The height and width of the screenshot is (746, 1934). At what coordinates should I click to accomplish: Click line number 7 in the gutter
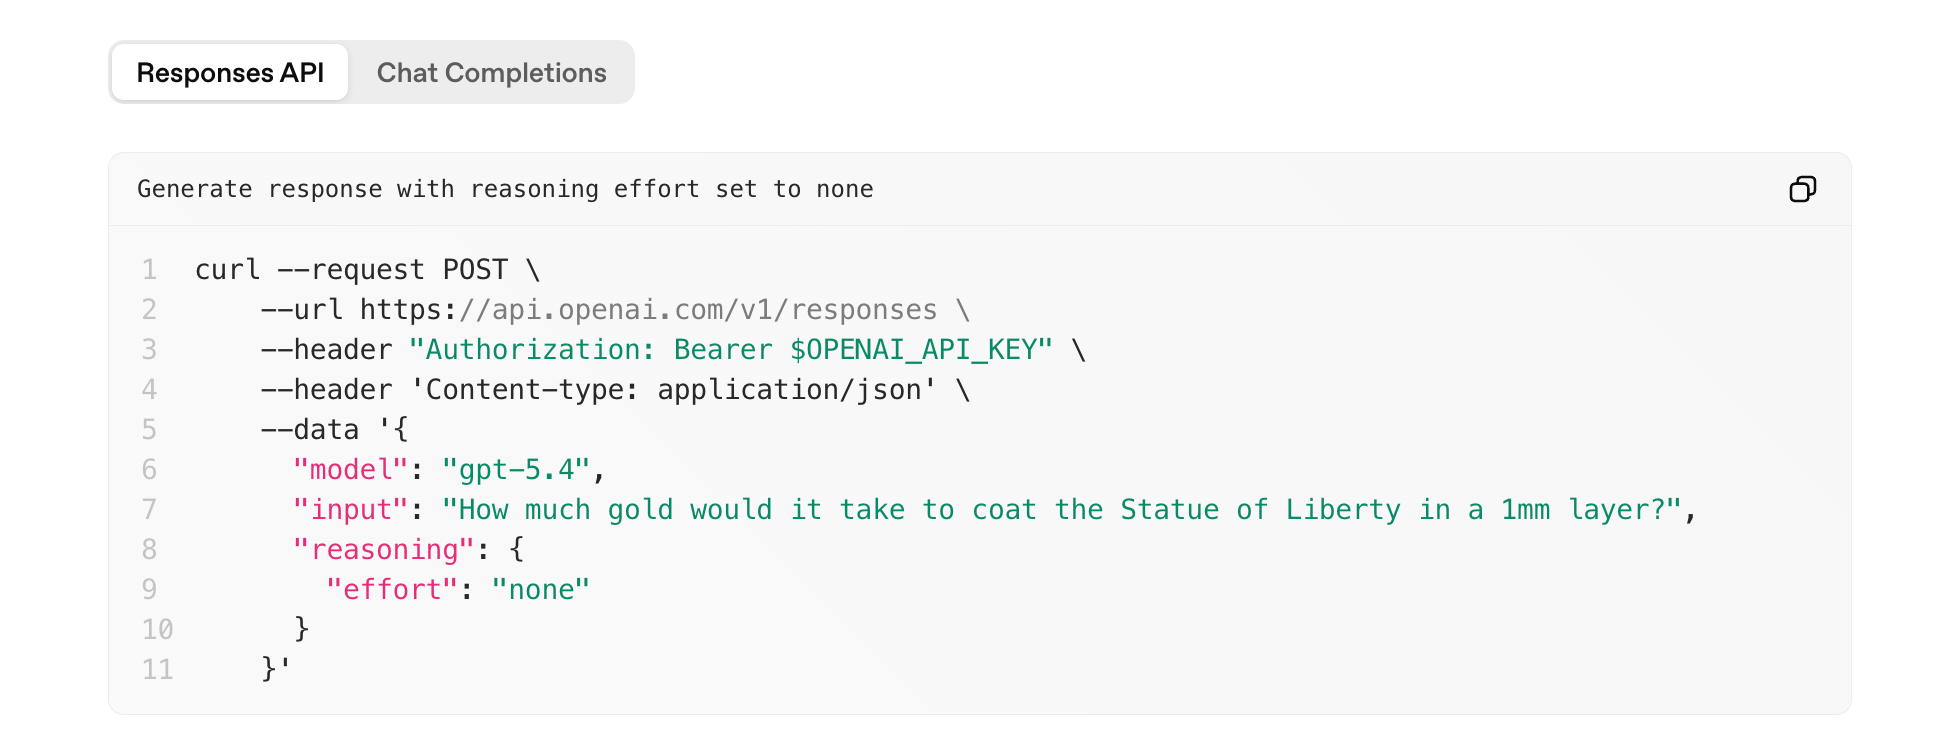click(149, 510)
